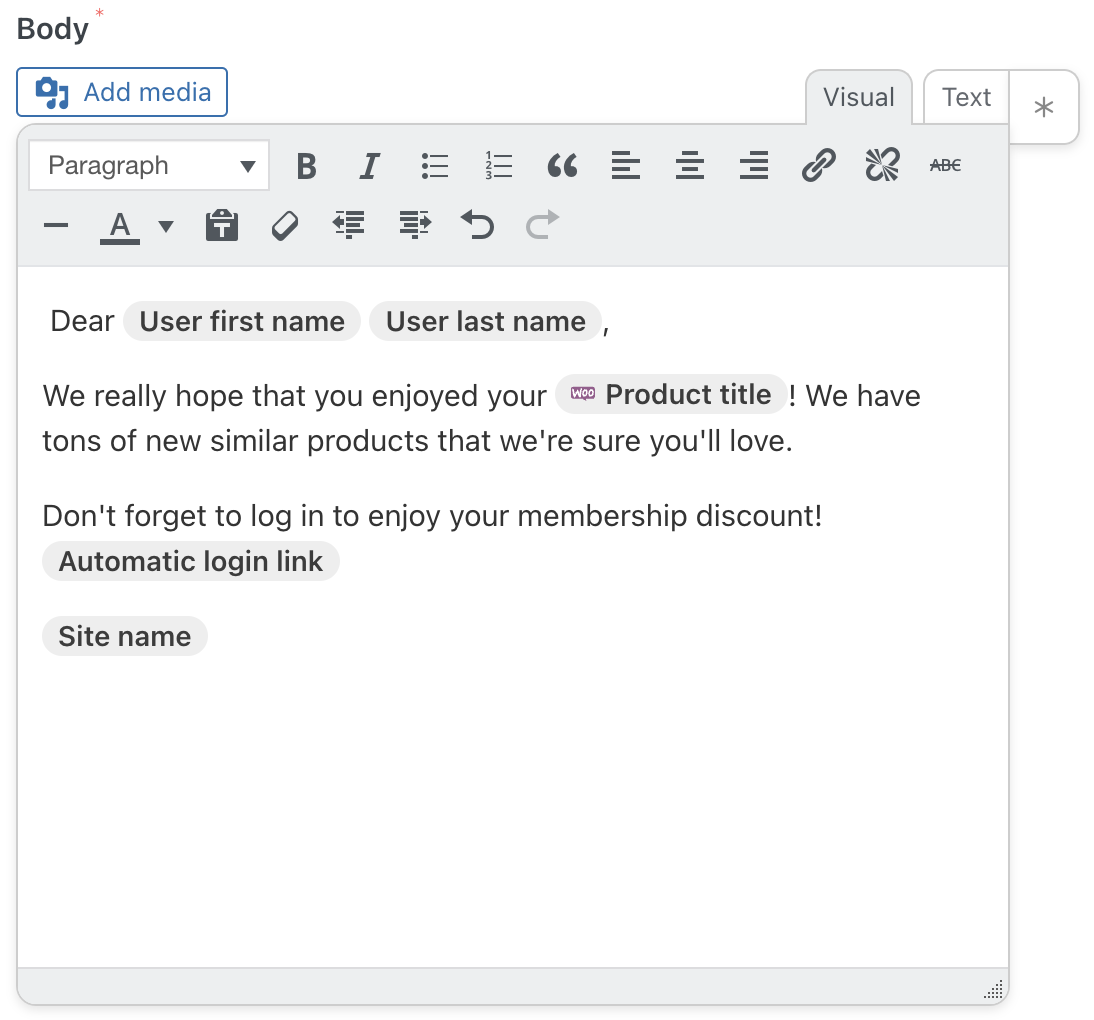
Task: Select the Automatic login link tag
Action: coord(190,562)
